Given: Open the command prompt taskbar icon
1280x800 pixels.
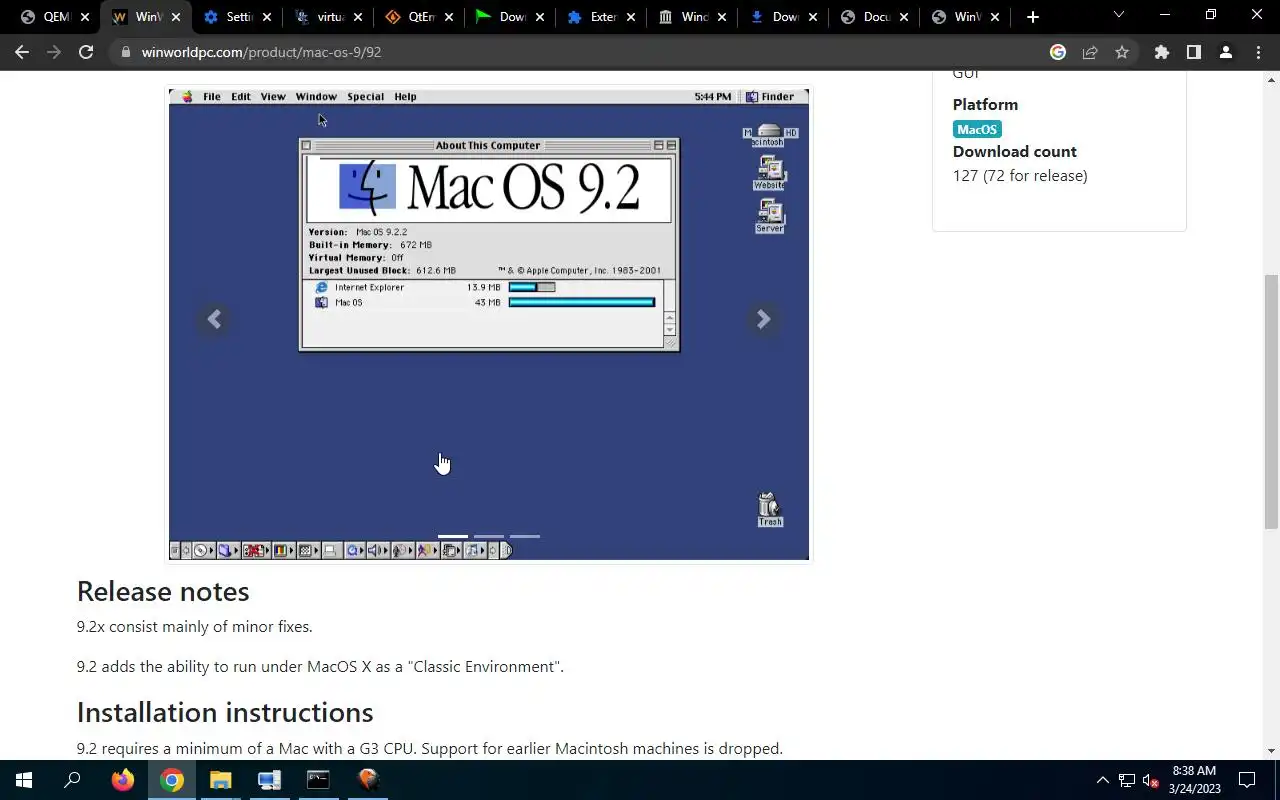Looking at the screenshot, I should tap(318, 780).
